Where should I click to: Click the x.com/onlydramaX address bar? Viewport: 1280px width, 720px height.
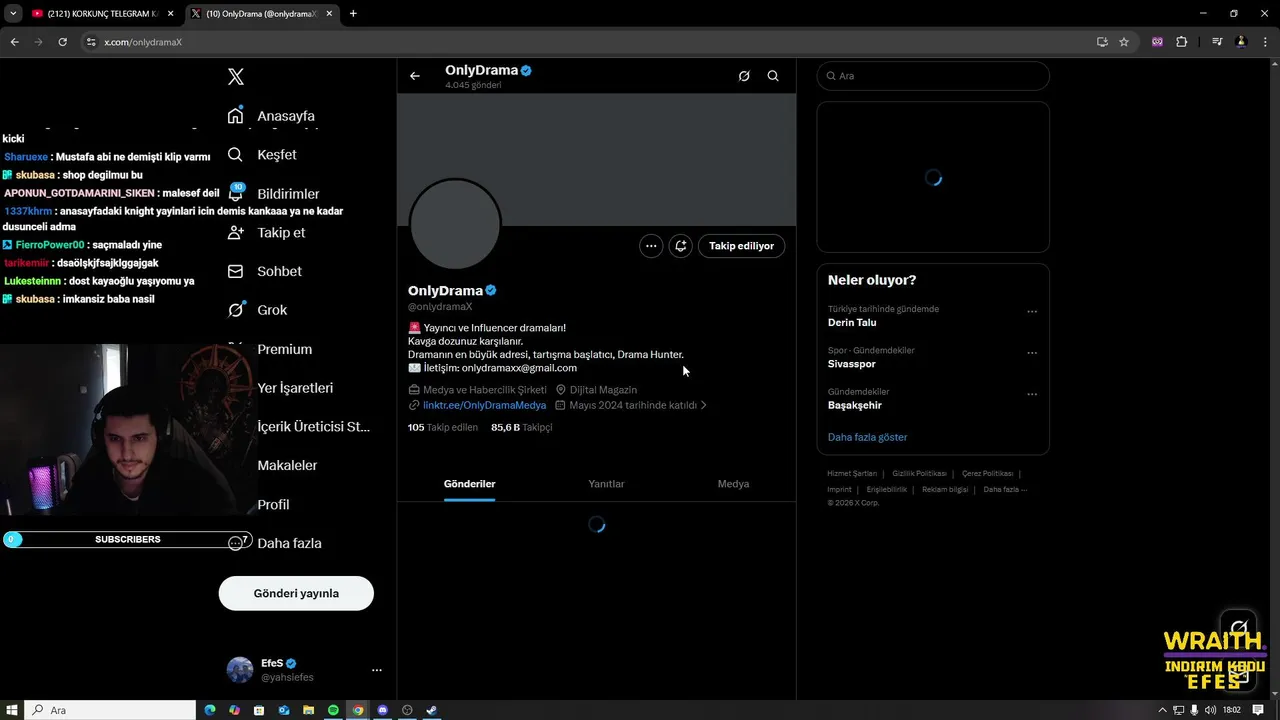coord(590,42)
